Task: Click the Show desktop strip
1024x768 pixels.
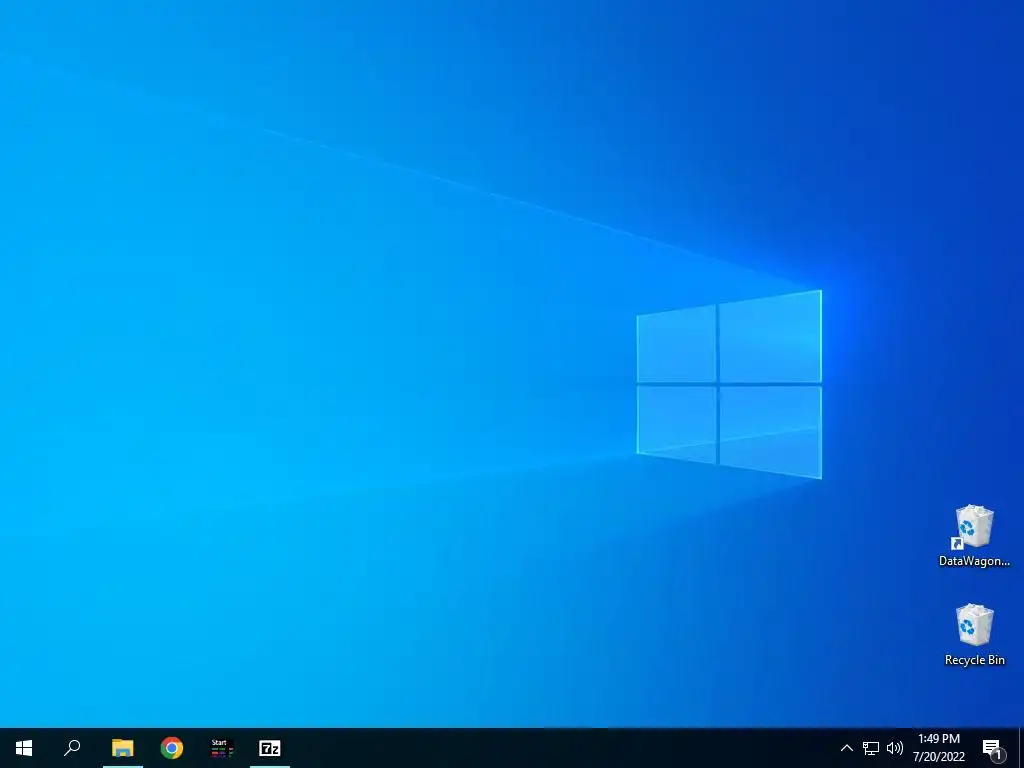Action: click(1021, 748)
